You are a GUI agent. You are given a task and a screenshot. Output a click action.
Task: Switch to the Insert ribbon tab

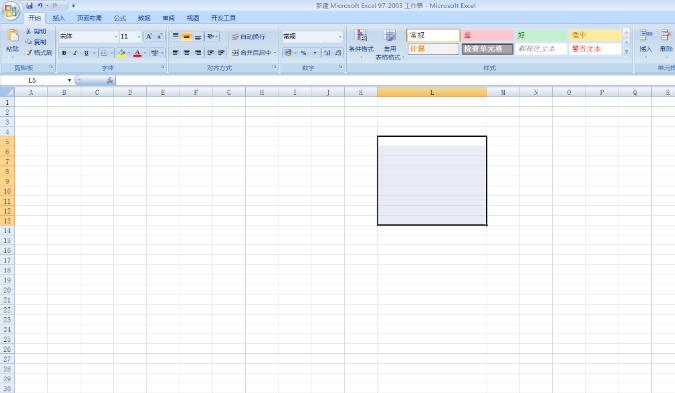(x=58, y=18)
